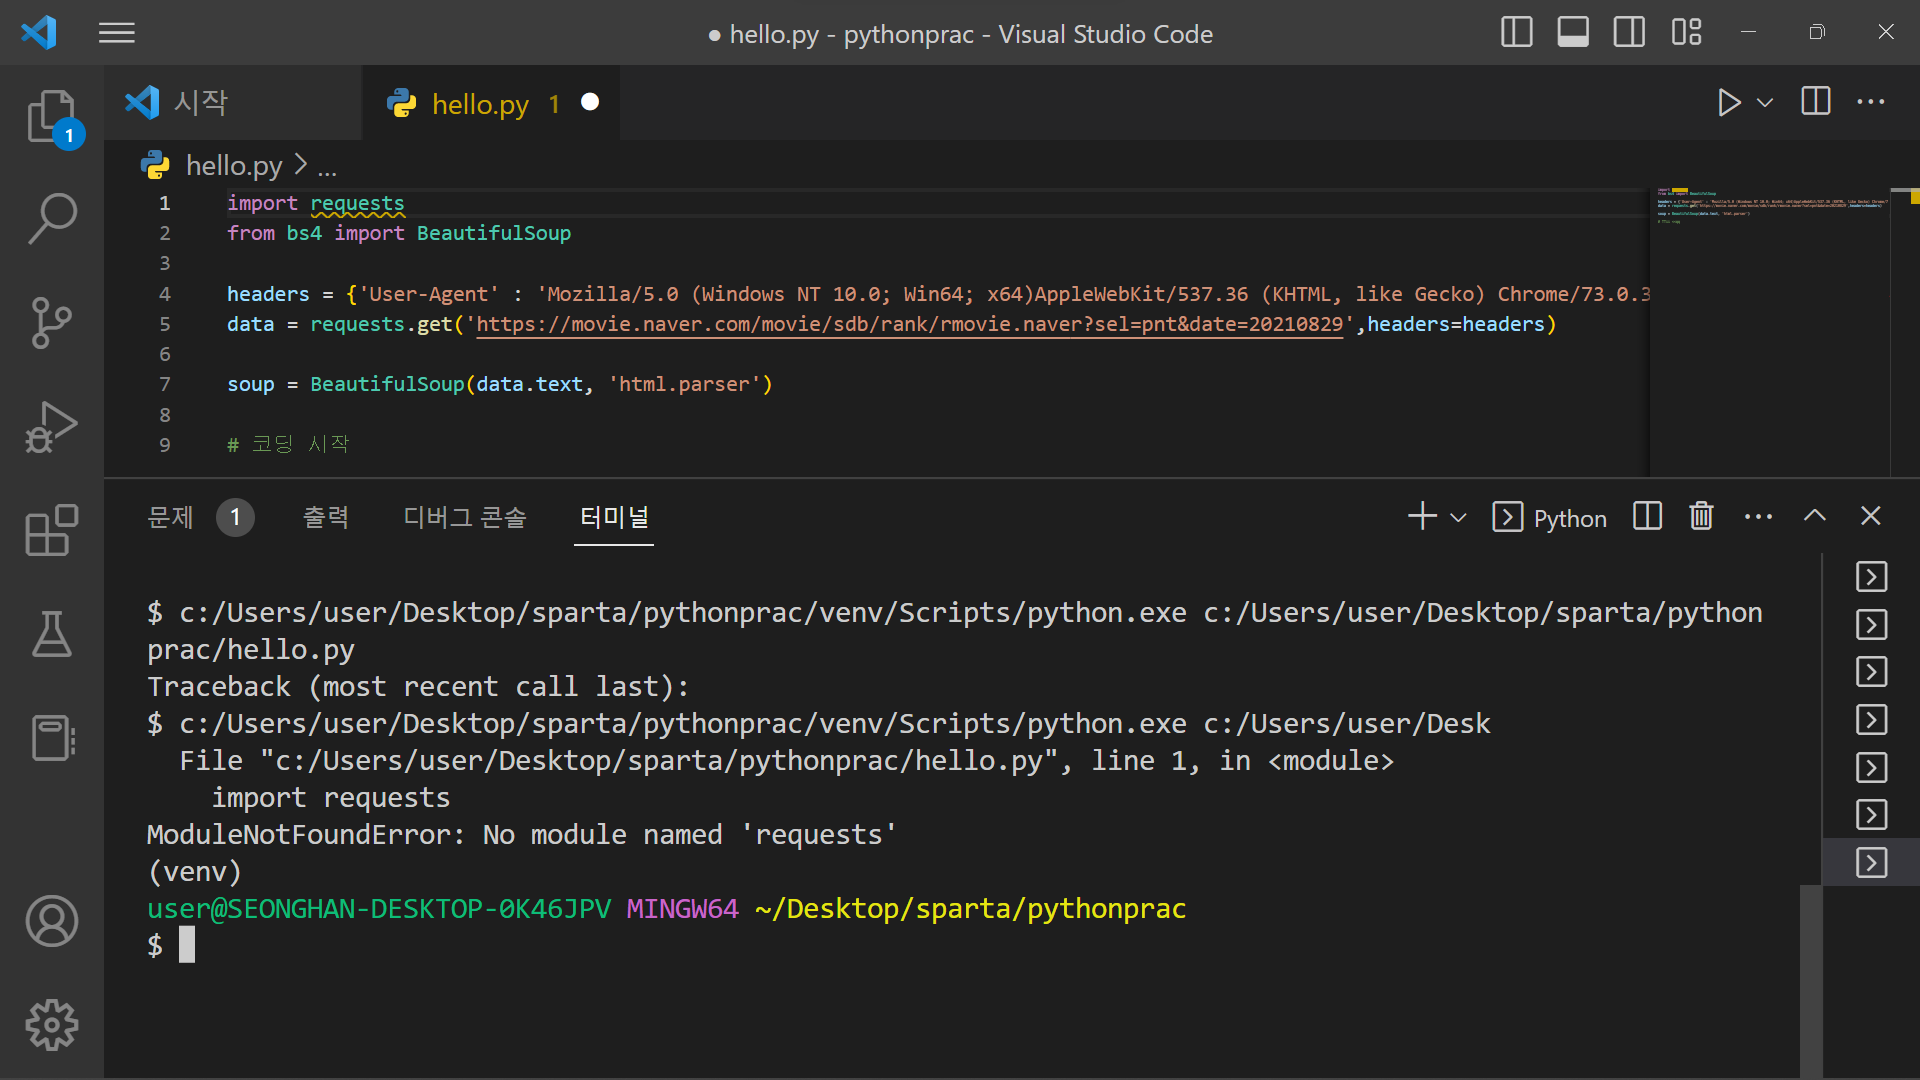Select the sixth terminal in list

click(1871, 815)
